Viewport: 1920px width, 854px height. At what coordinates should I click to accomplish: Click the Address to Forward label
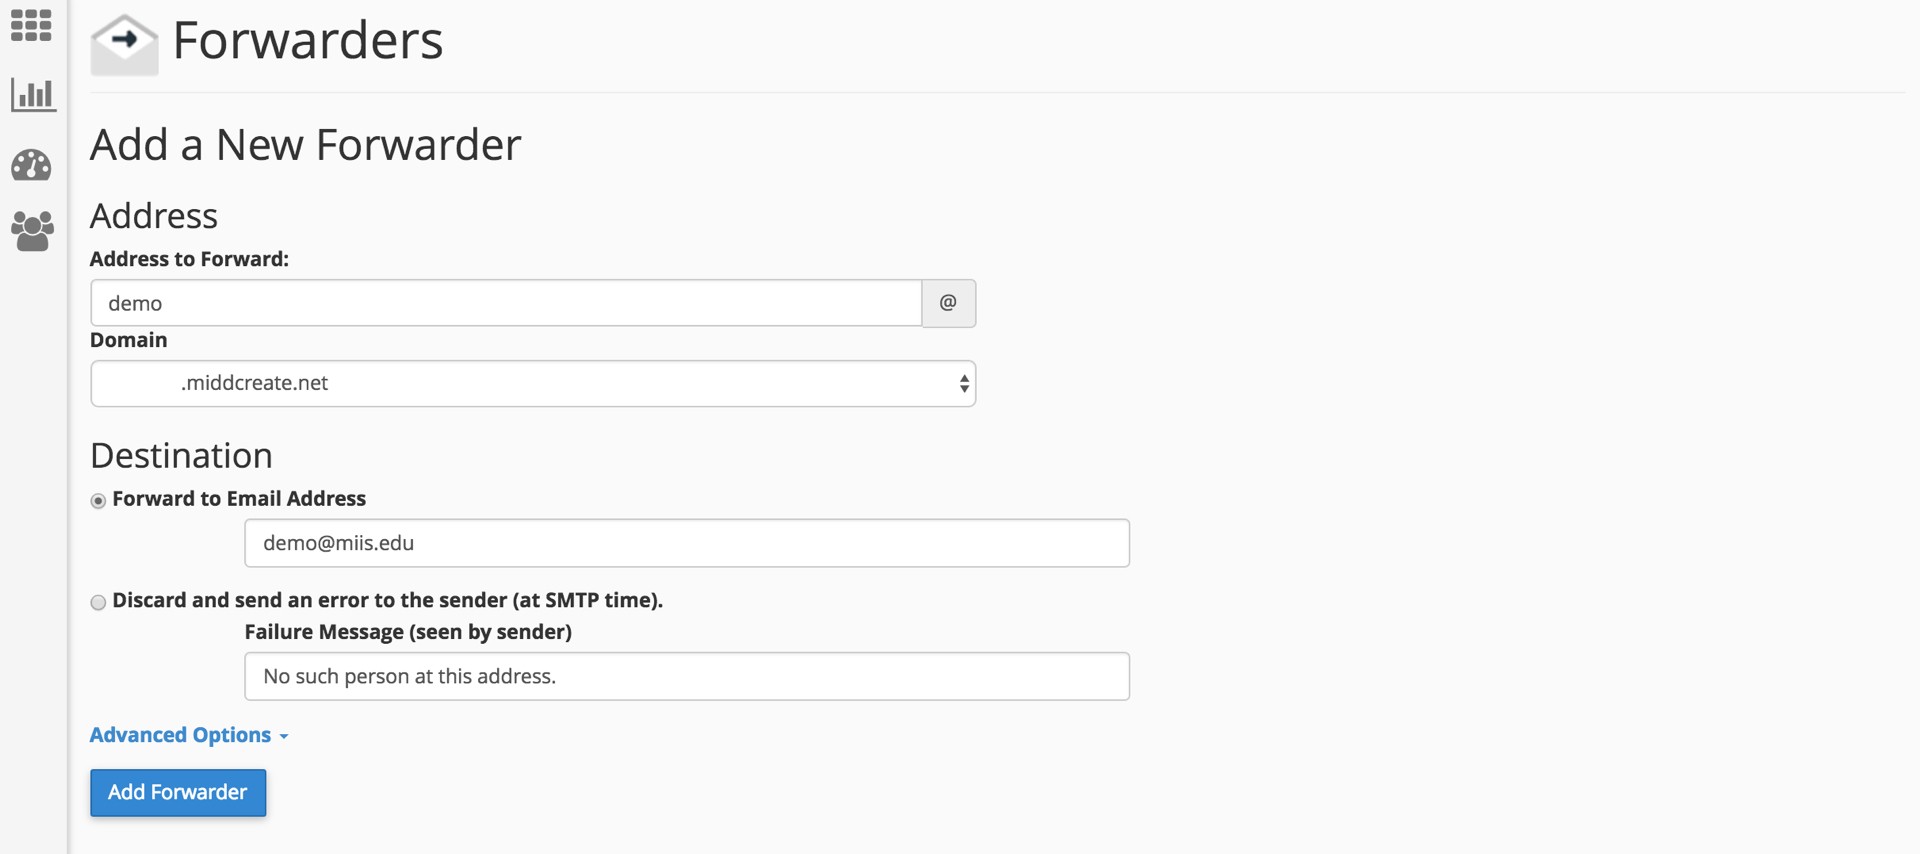tap(189, 259)
